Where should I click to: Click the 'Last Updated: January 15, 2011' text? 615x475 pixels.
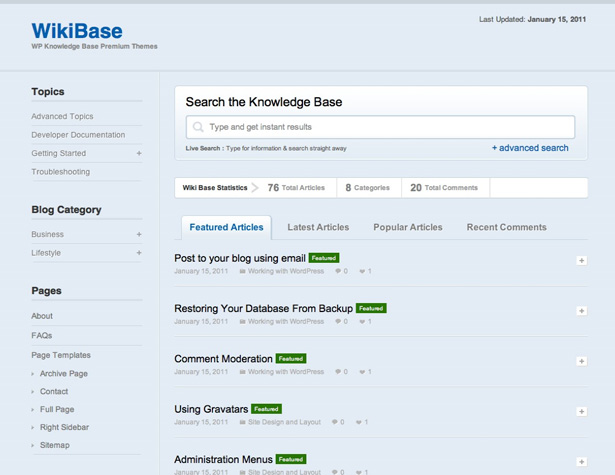[x=532, y=19]
